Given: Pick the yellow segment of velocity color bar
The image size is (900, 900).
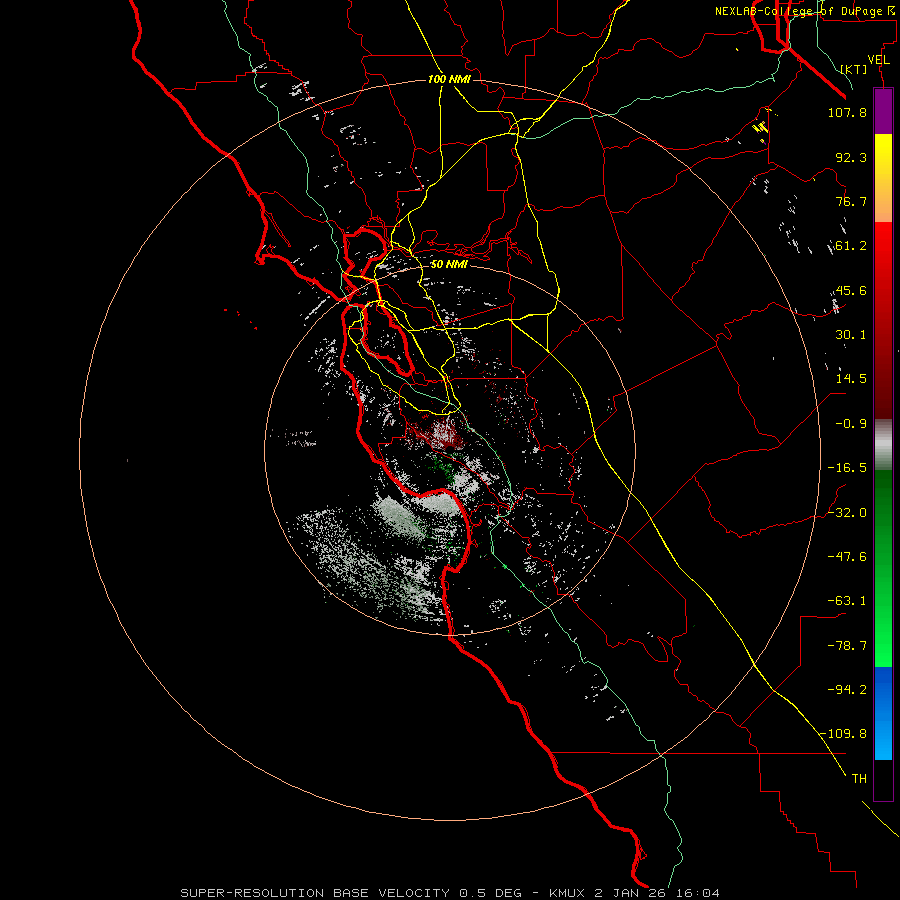Looking at the screenshot, I should 883,178.
